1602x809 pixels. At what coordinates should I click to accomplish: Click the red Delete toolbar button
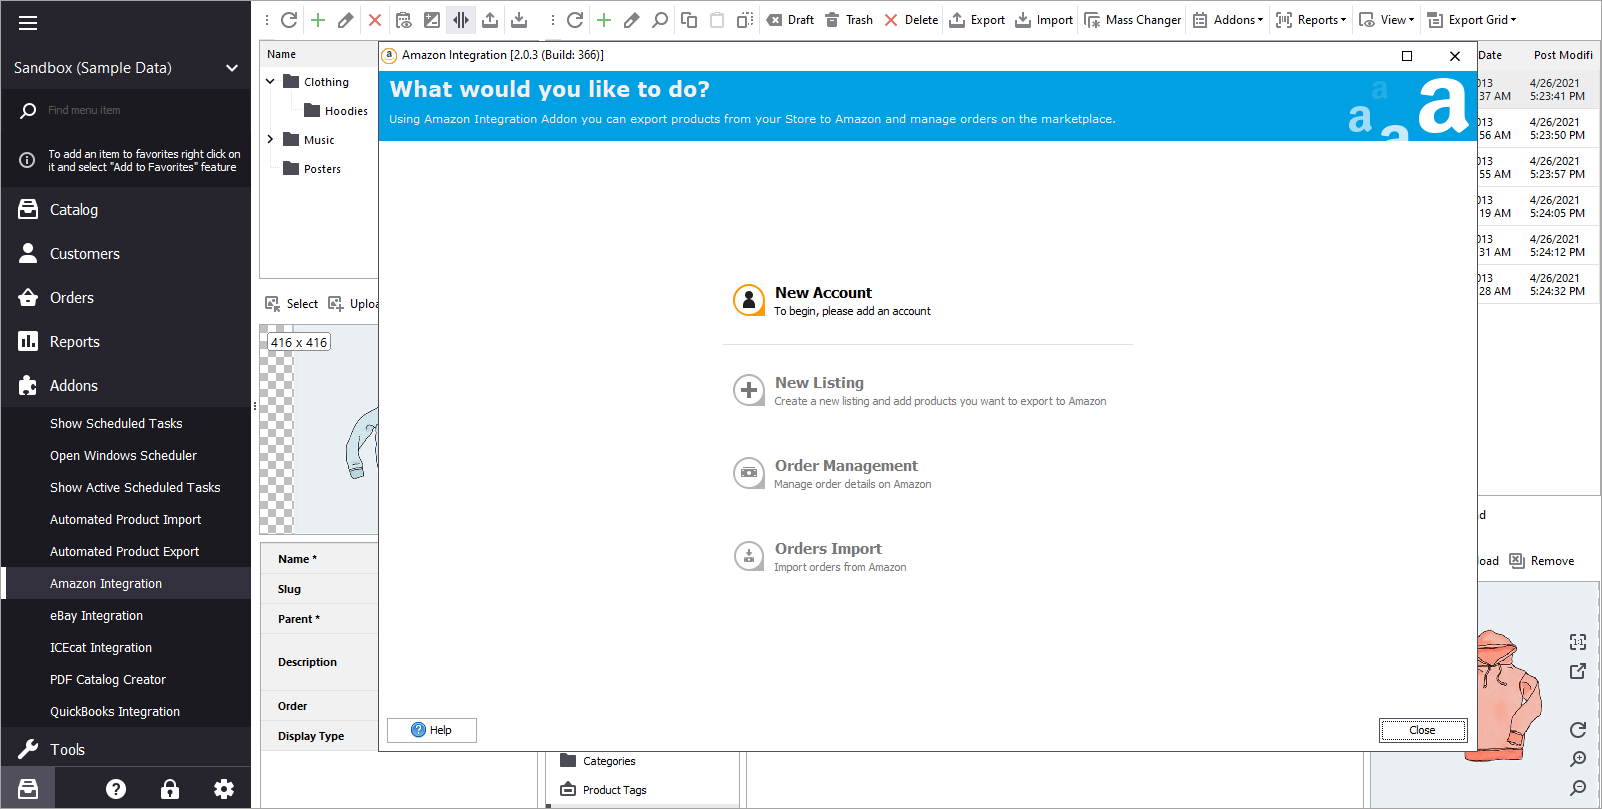click(x=911, y=20)
